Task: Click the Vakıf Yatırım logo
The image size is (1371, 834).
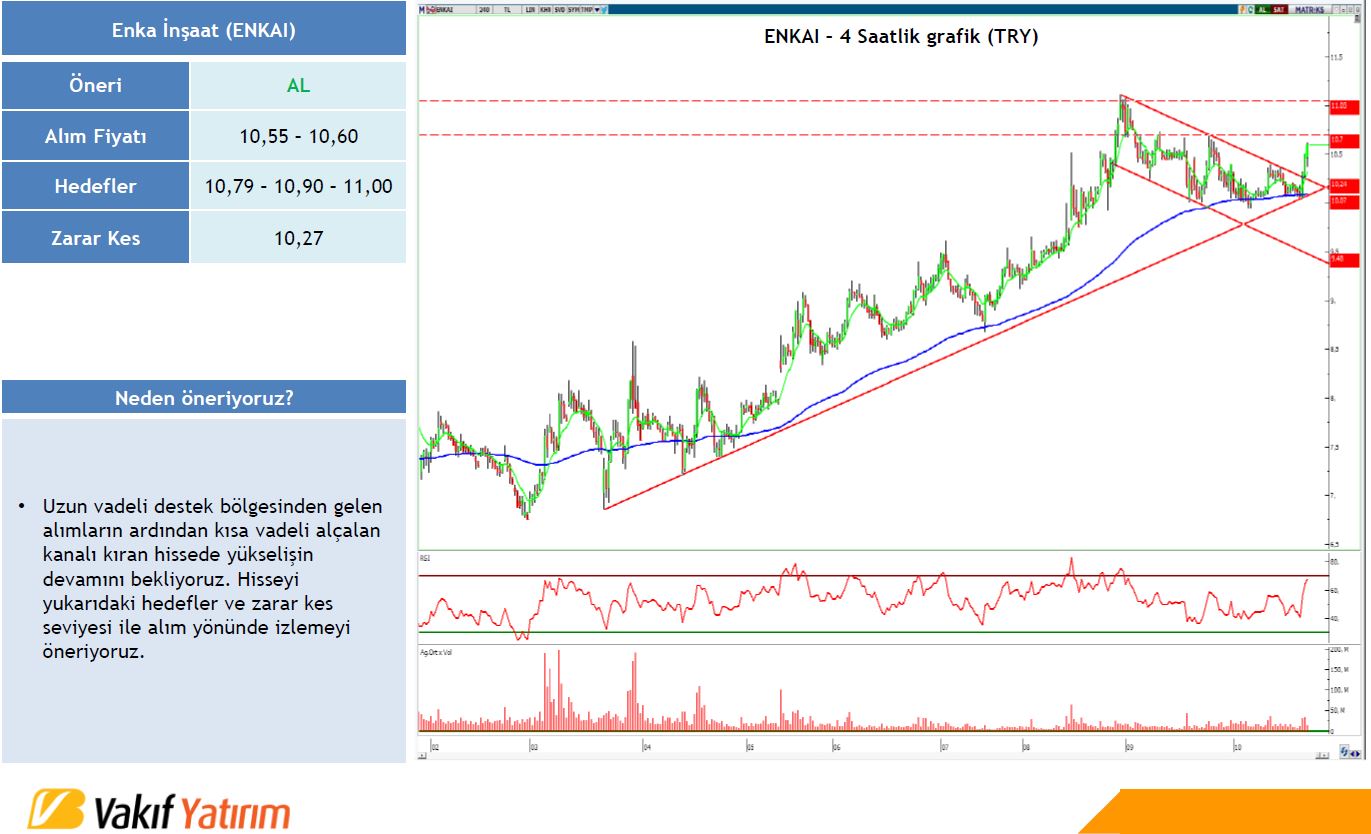Action: [160, 809]
